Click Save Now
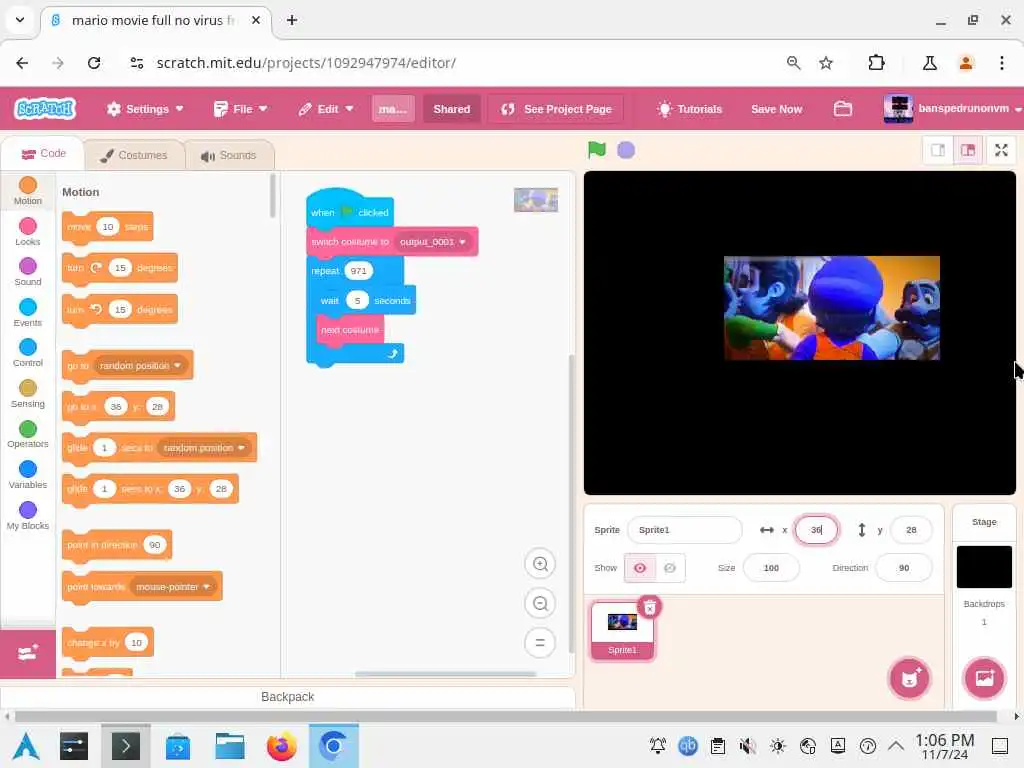 776,109
